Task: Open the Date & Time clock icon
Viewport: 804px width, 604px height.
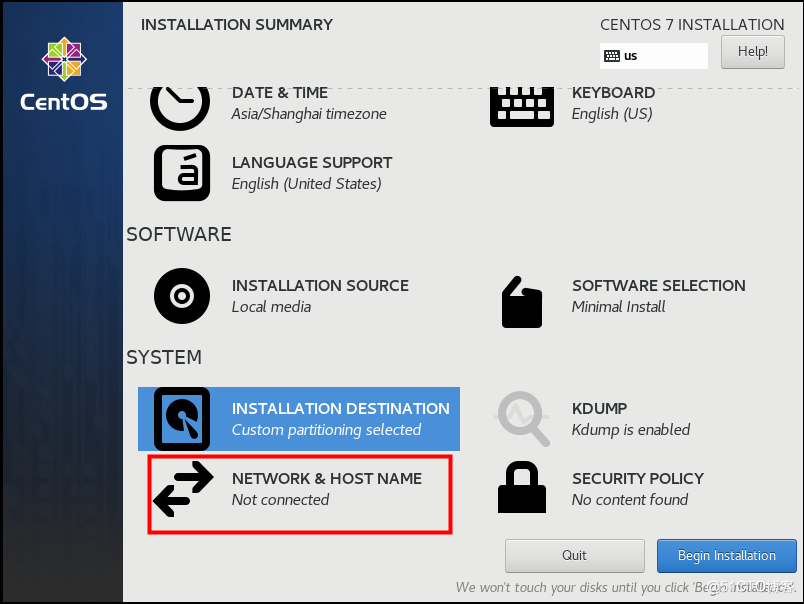Action: pyautogui.click(x=180, y=108)
